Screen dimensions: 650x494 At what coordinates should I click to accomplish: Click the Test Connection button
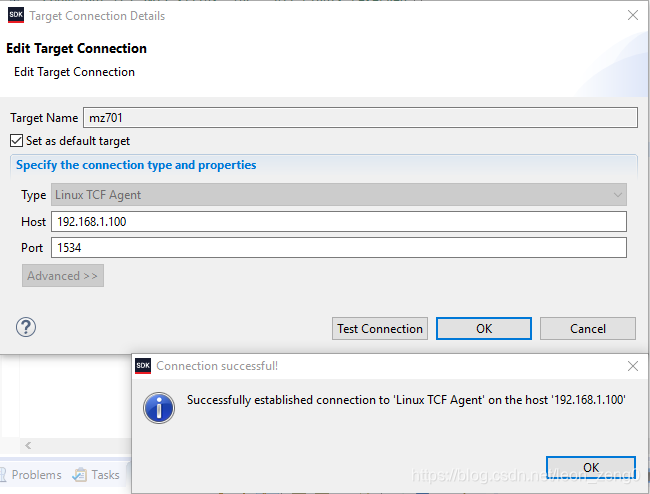click(380, 329)
